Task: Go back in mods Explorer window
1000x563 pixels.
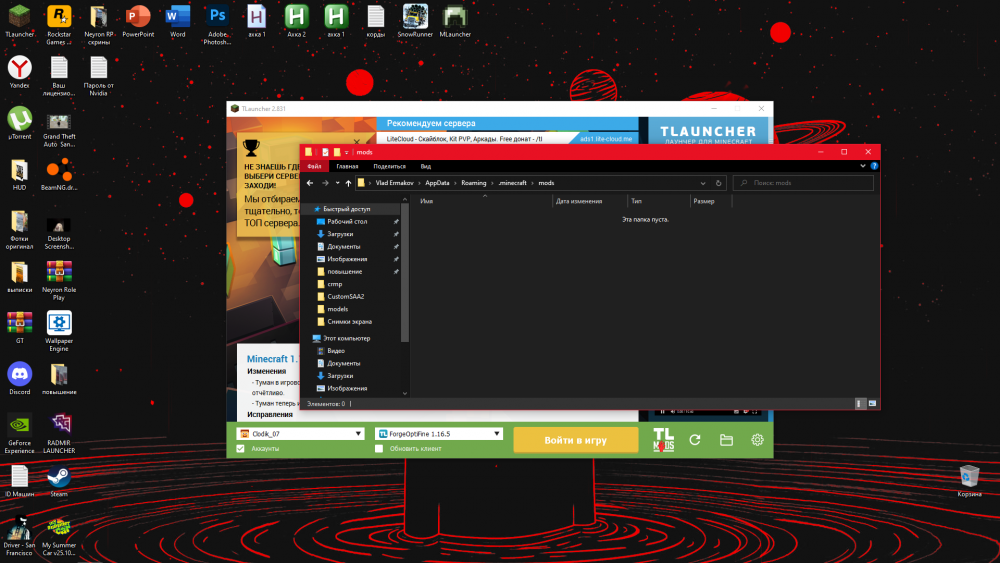Action: click(x=310, y=183)
